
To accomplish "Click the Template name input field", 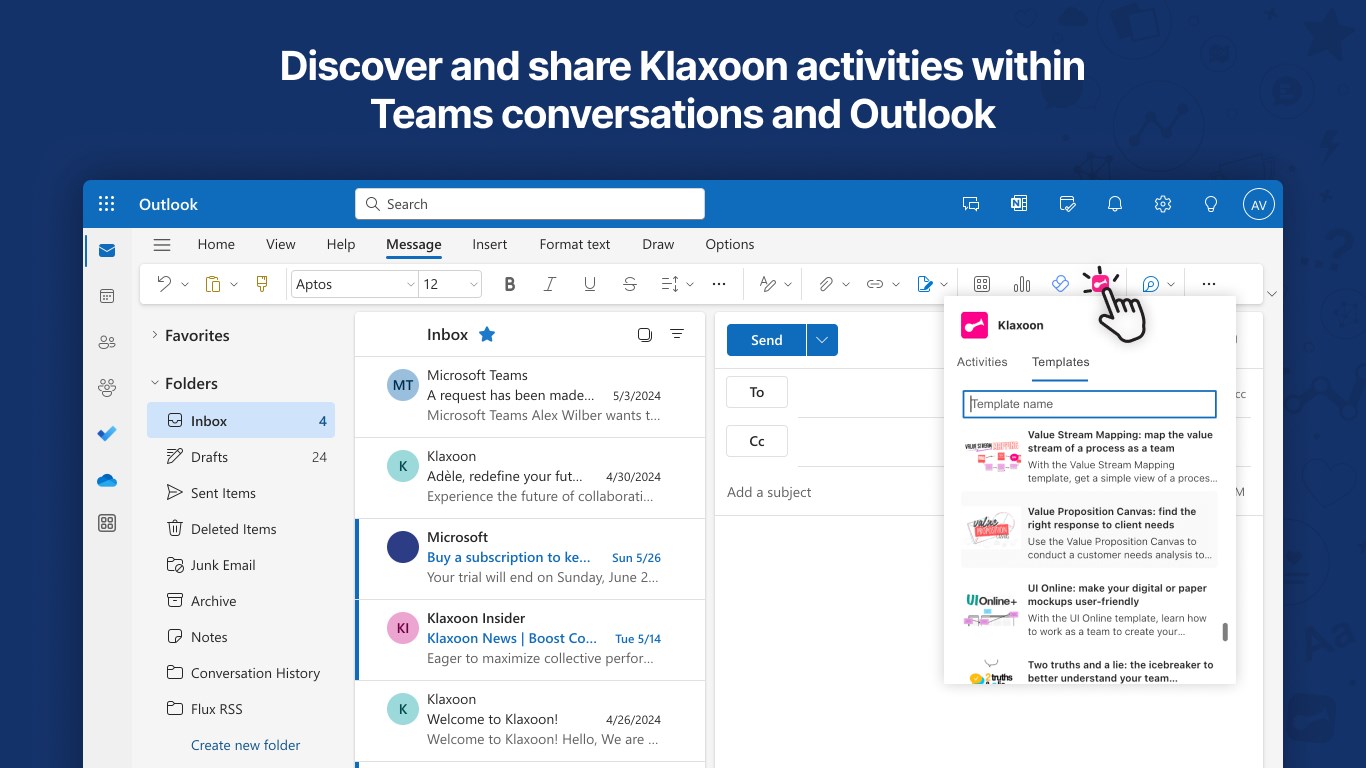I will coord(1090,404).
